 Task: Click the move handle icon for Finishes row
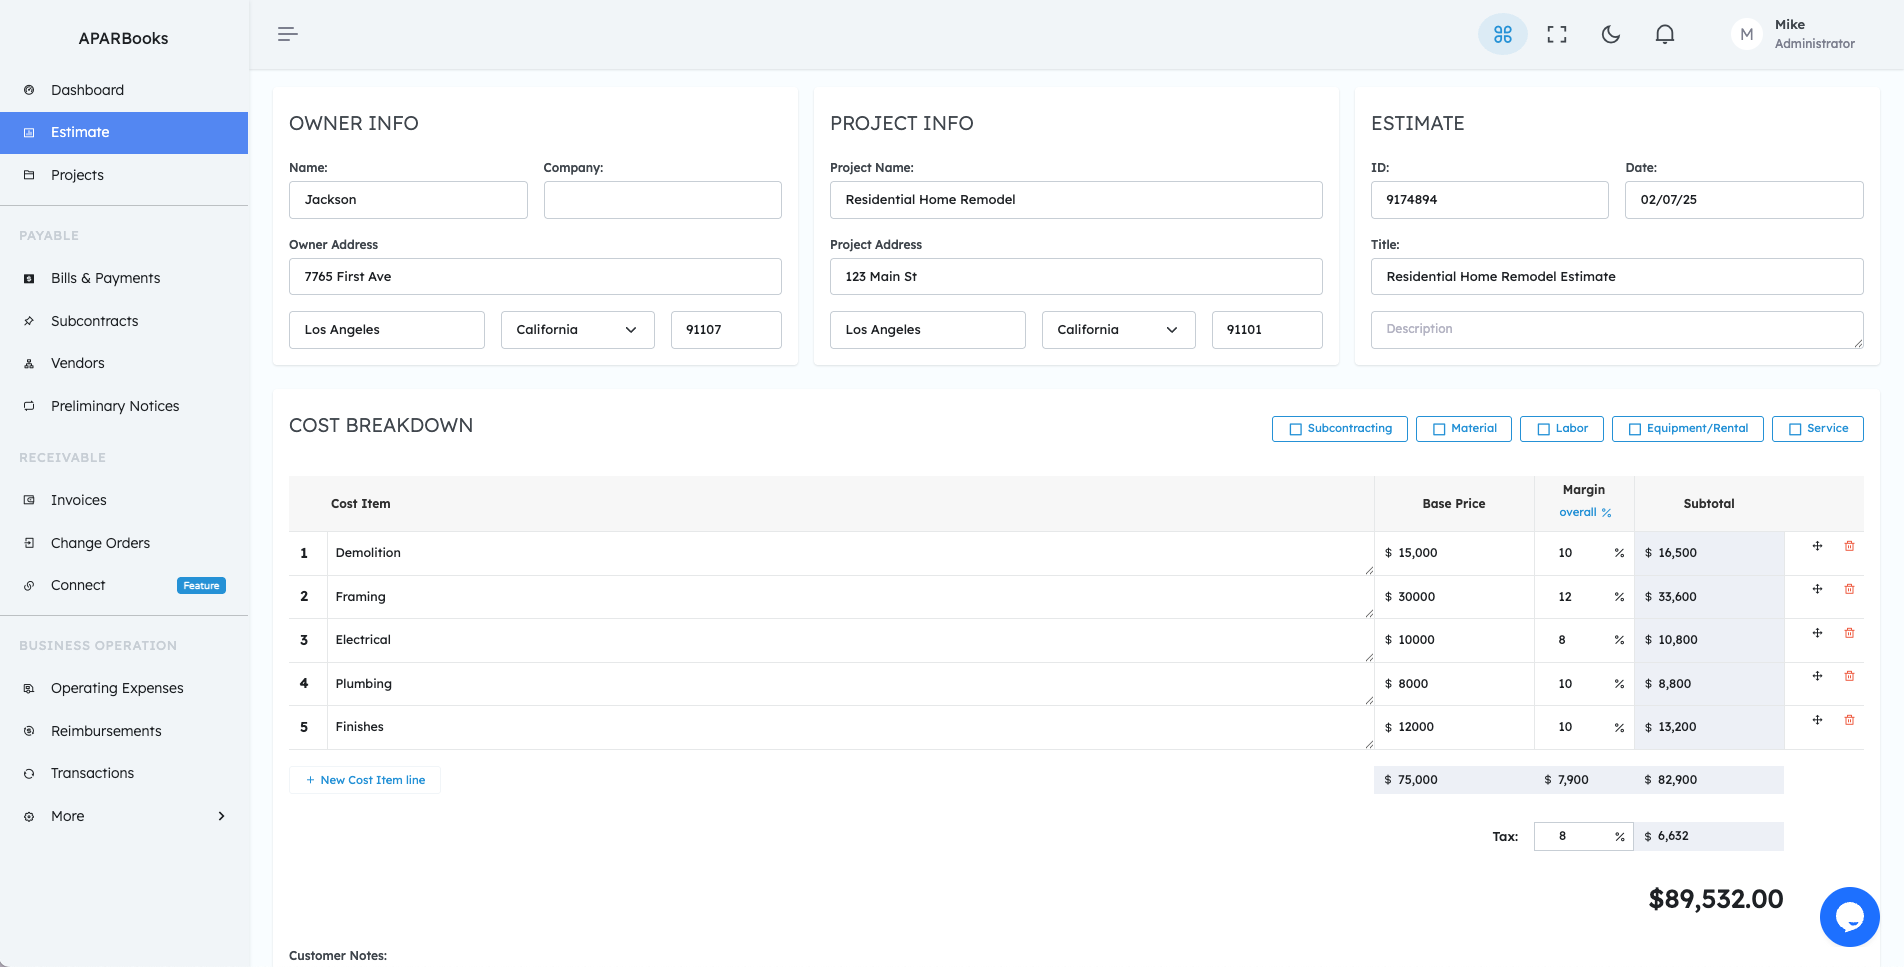tap(1817, 720)
